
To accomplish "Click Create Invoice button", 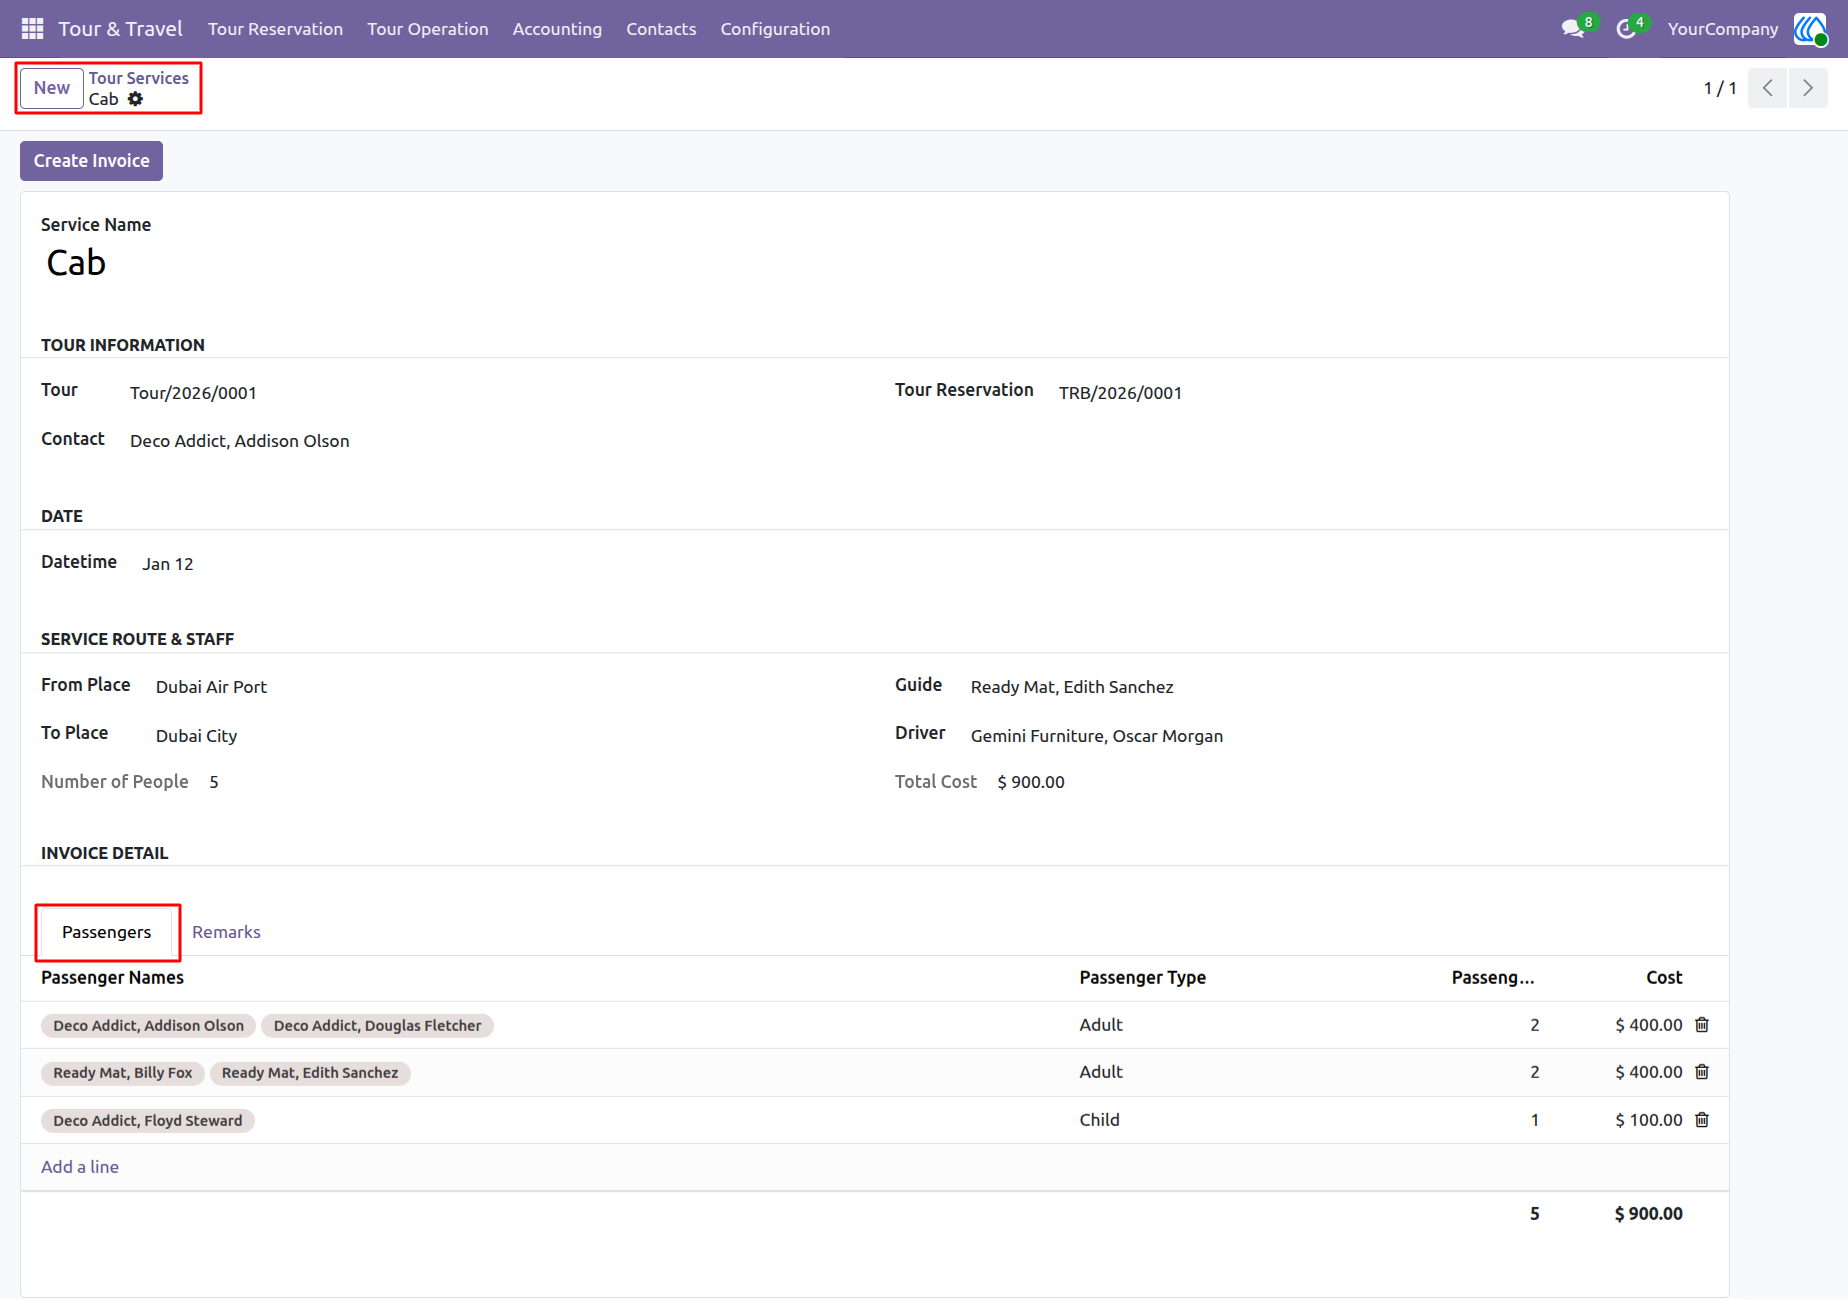I will [91, 161].
